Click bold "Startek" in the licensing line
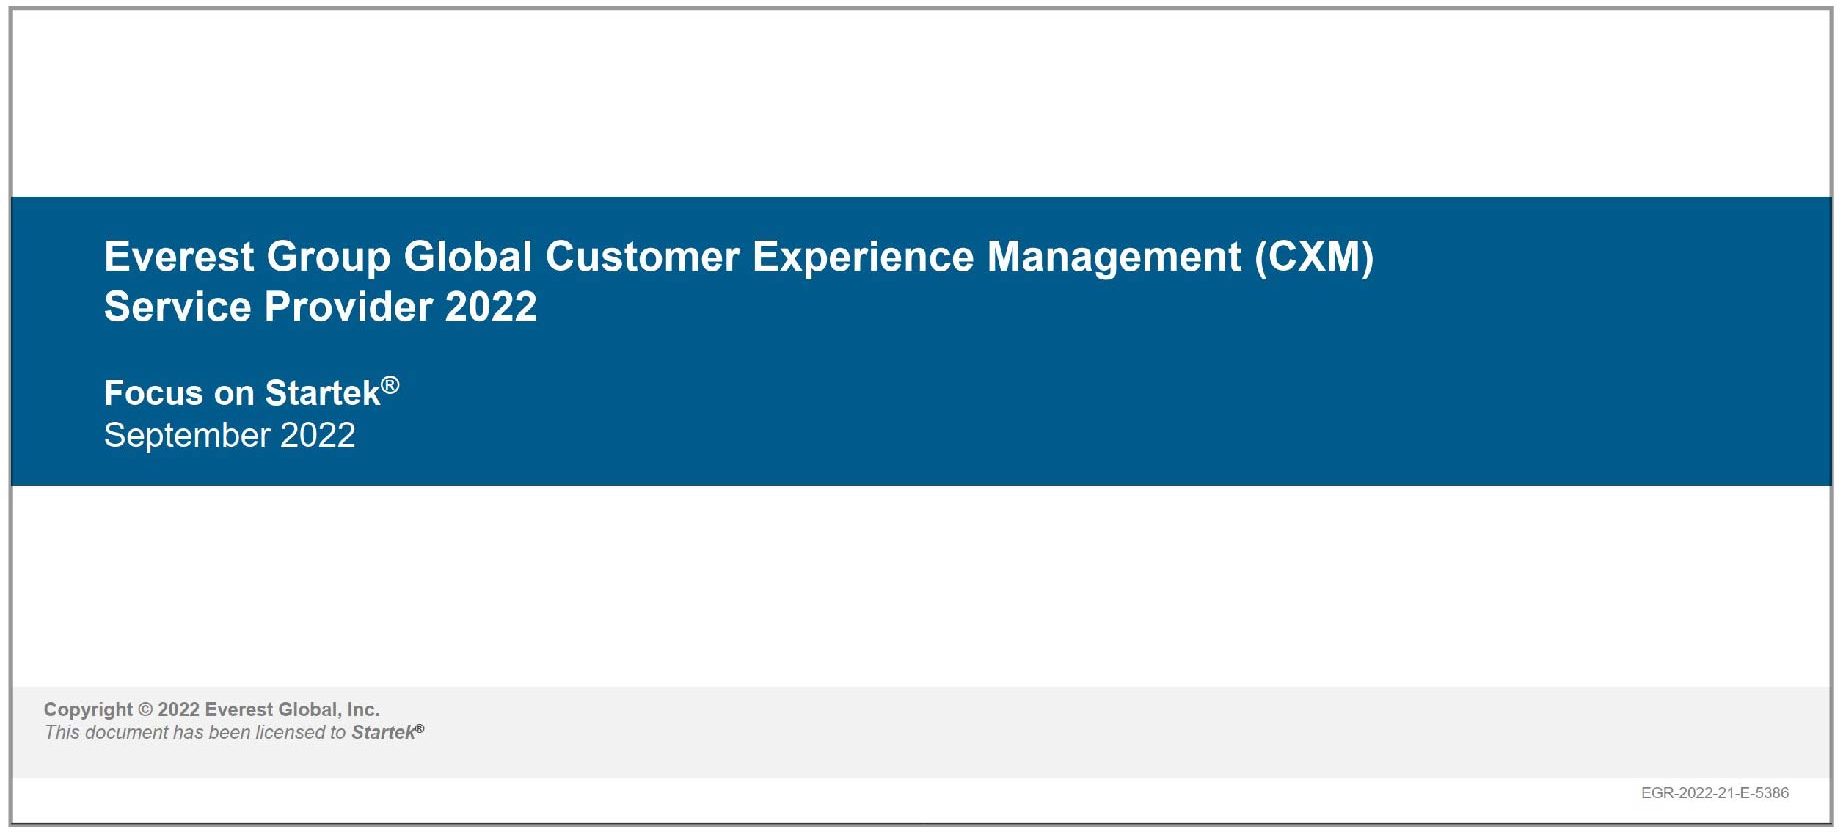 [383, 733]
